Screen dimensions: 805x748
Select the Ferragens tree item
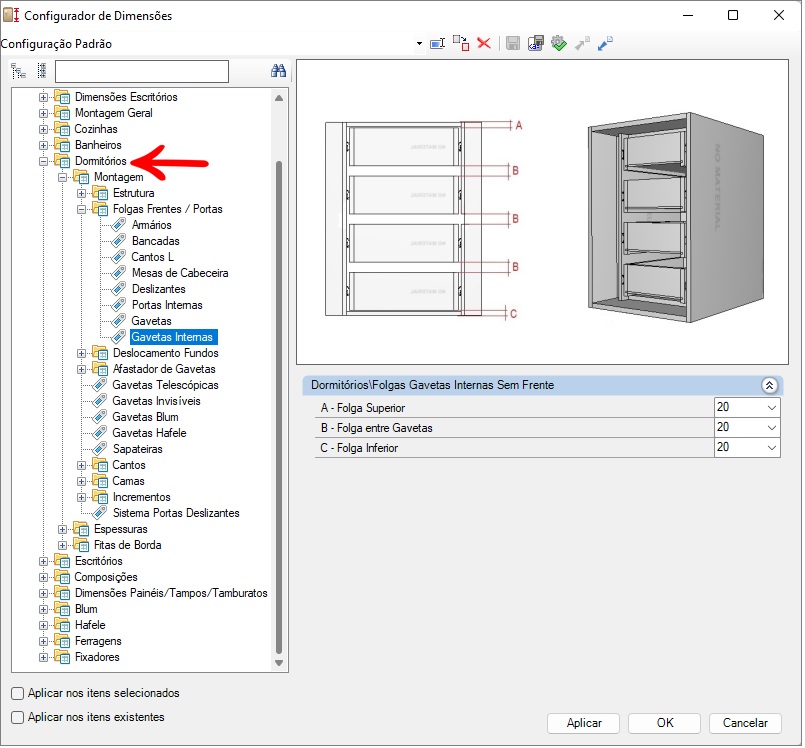(98, 641)
